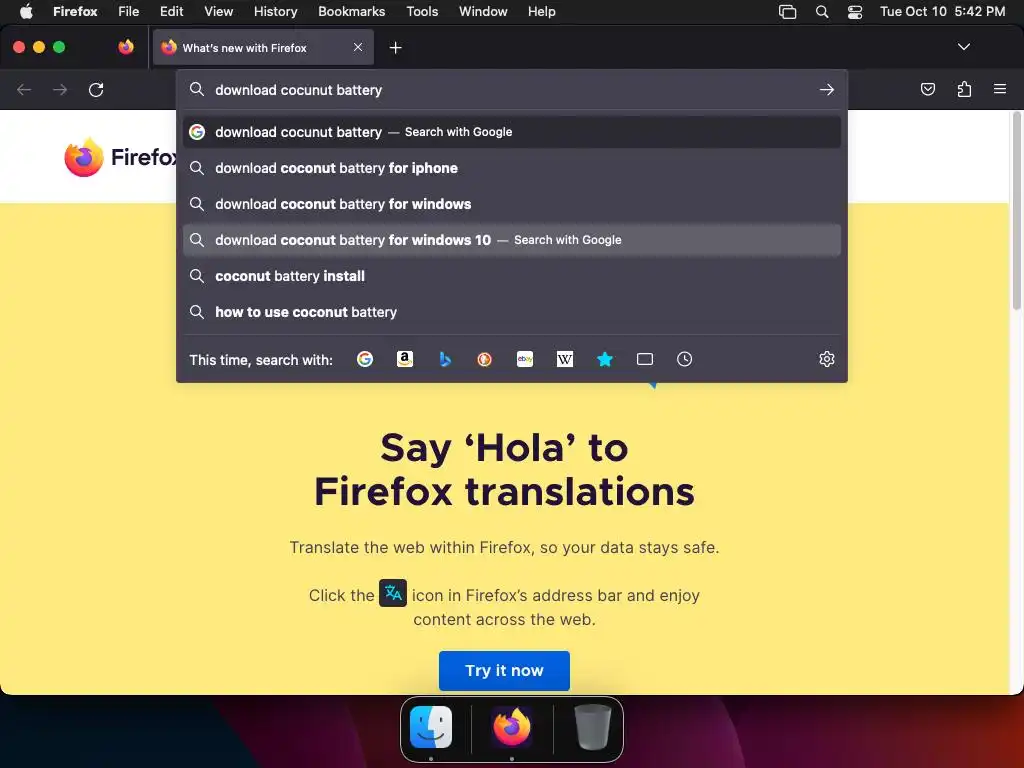
Task: Open the Edit menu
Action: click(x=172, y=12)
